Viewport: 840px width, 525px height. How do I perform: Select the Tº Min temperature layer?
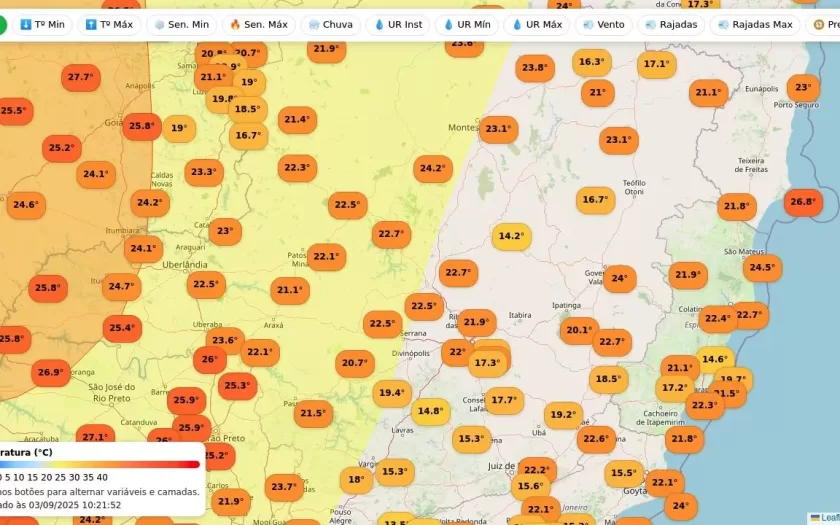coord(42,24)
